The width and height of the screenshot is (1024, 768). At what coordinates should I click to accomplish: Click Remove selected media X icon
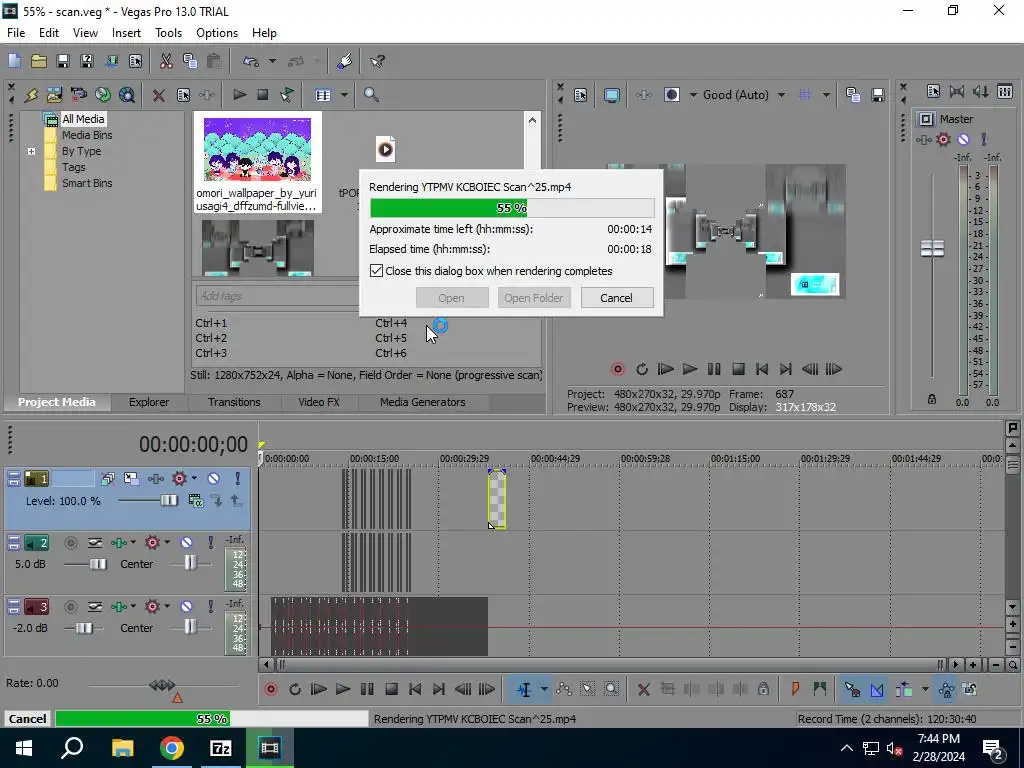point(158,95)
